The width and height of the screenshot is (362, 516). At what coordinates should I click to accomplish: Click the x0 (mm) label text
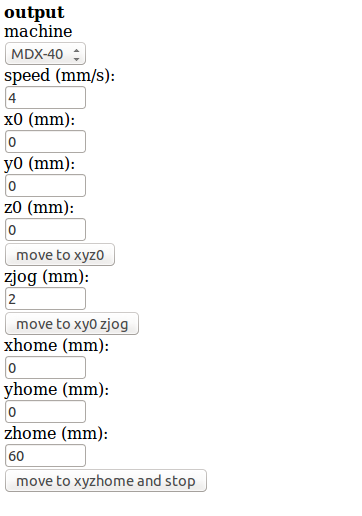[x=39, y=120]
